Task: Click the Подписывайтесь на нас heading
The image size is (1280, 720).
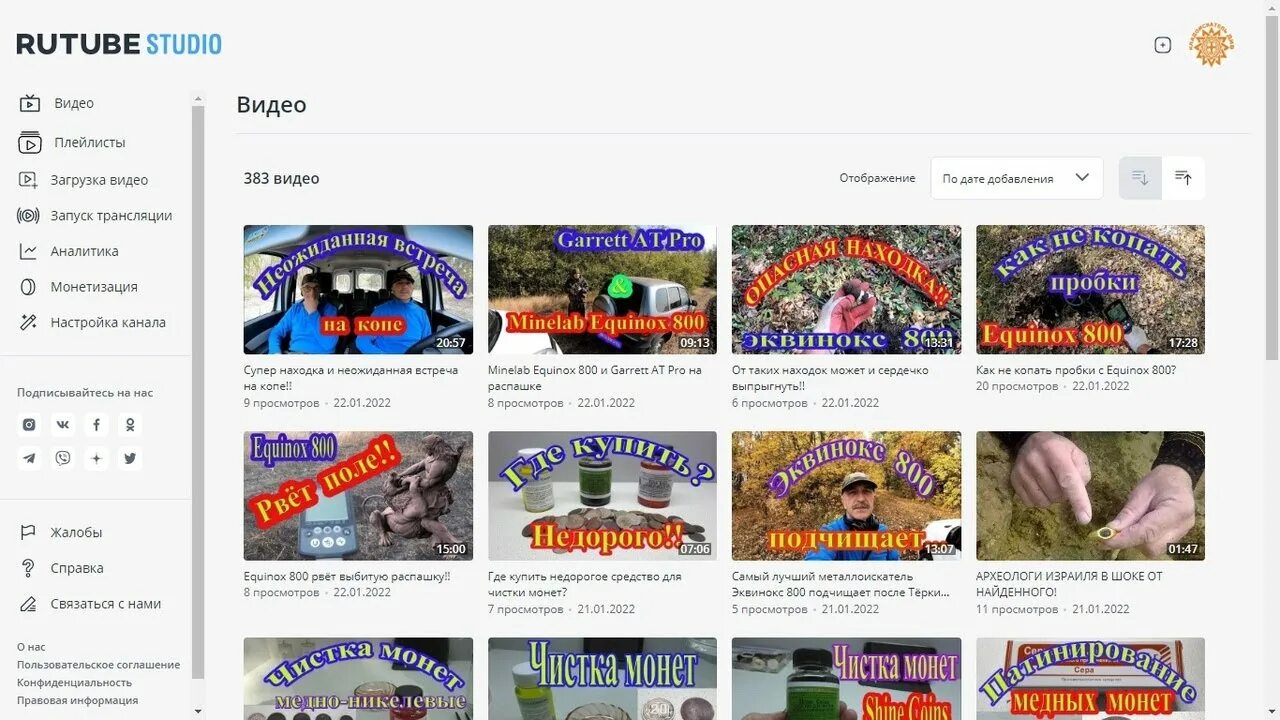Action: coord(85,393)
